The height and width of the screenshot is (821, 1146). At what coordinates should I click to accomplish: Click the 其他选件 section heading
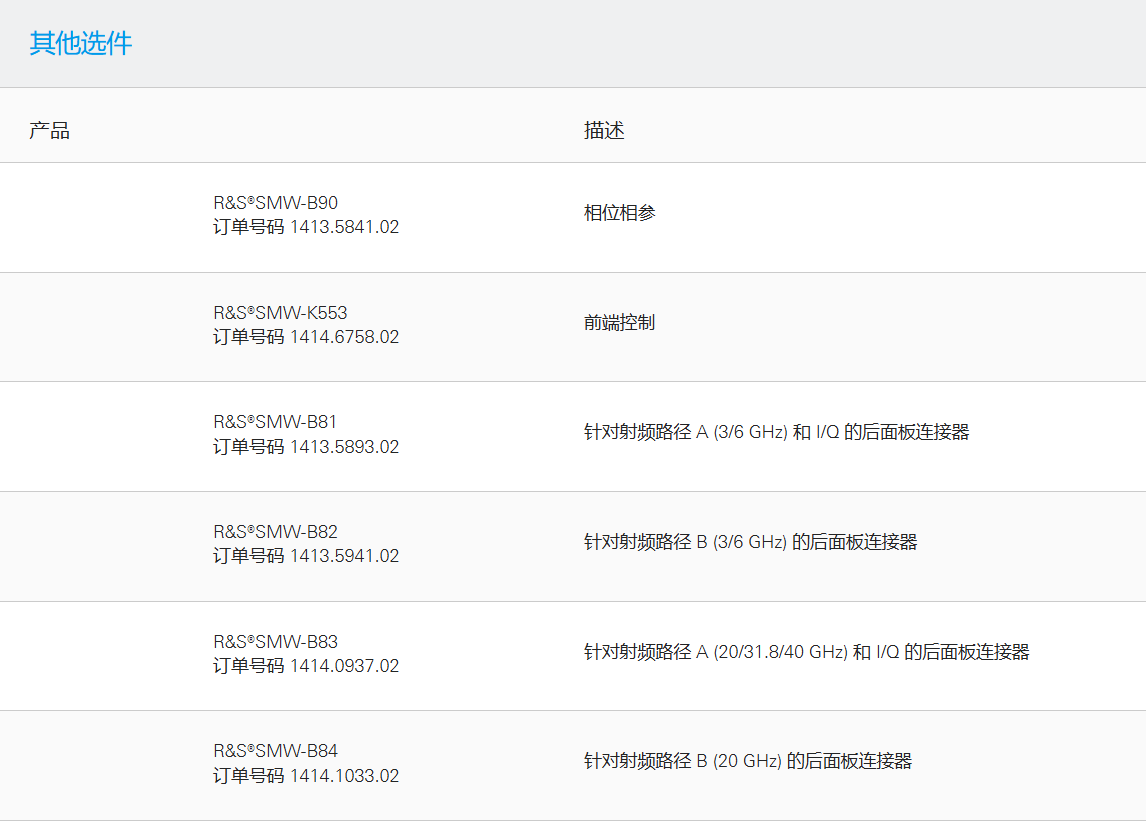tap(81, 44)
